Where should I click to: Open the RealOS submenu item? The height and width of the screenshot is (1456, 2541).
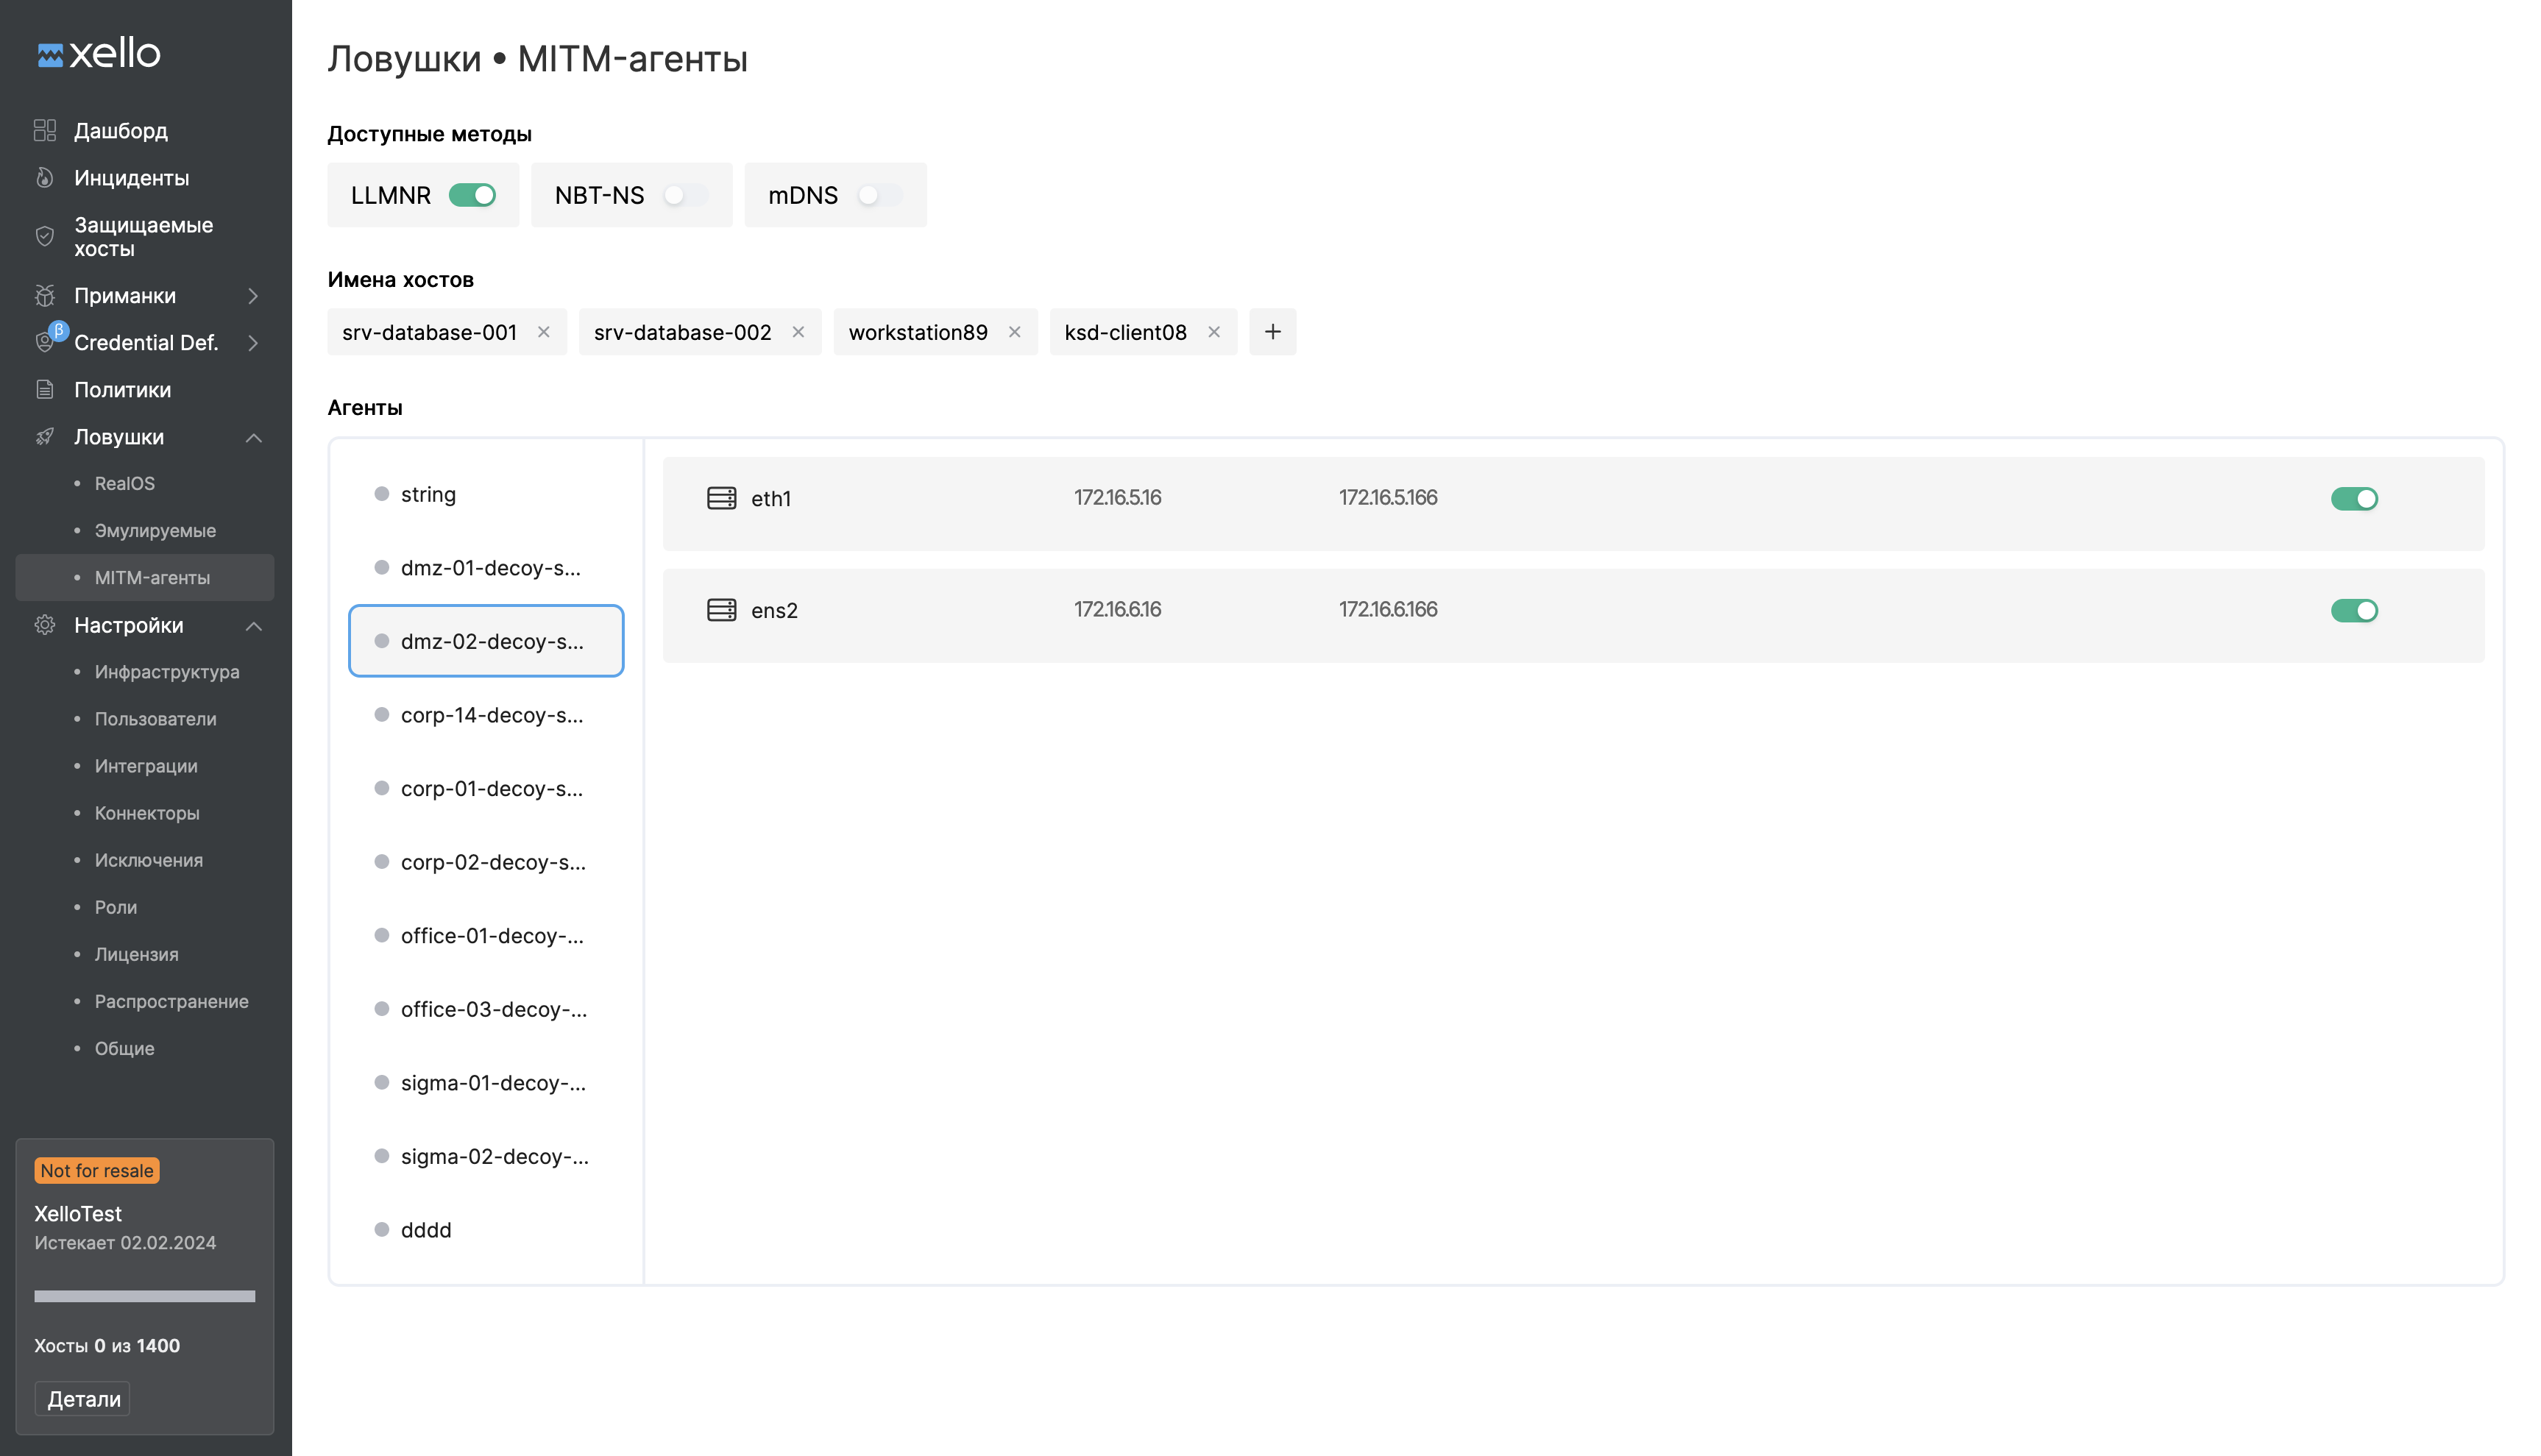(125, 484)
